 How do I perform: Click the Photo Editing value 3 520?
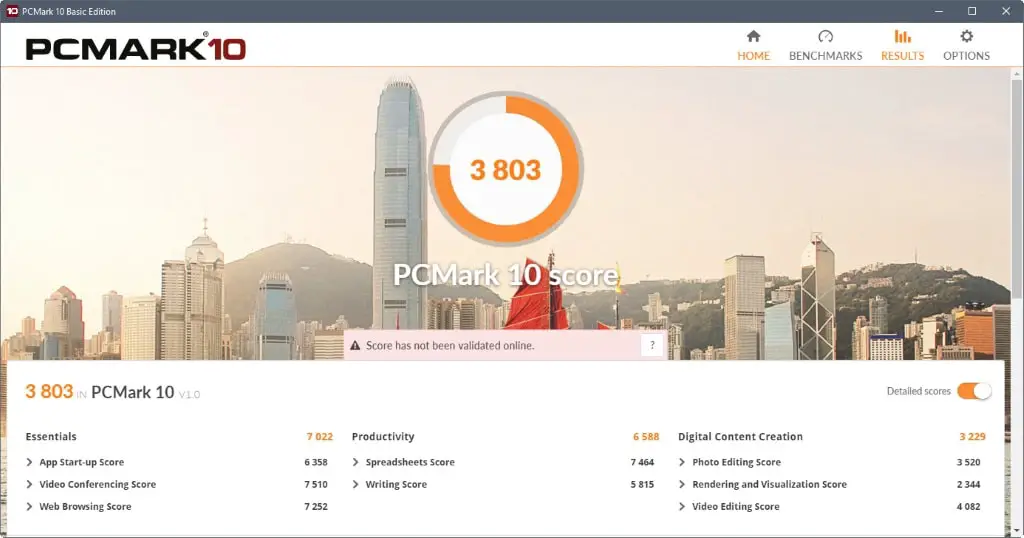[968, 462]
